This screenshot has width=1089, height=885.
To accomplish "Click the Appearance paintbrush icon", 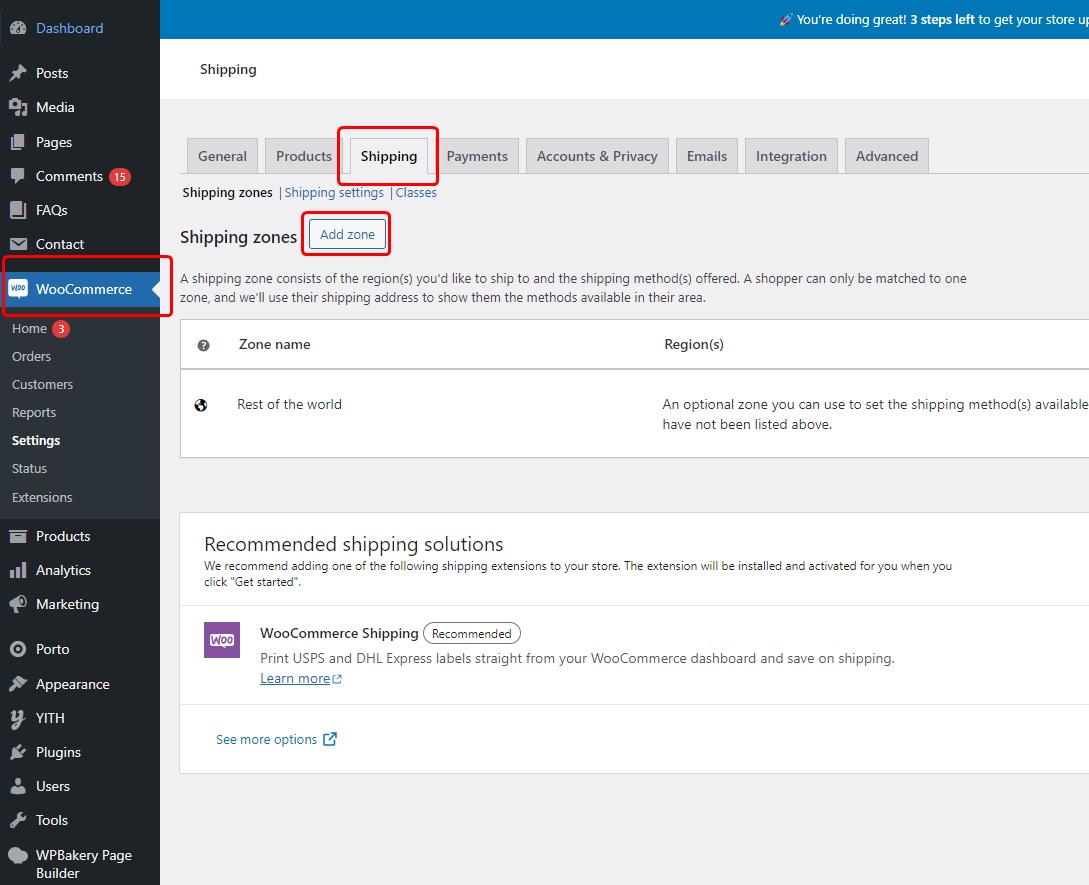I will 18,684.
